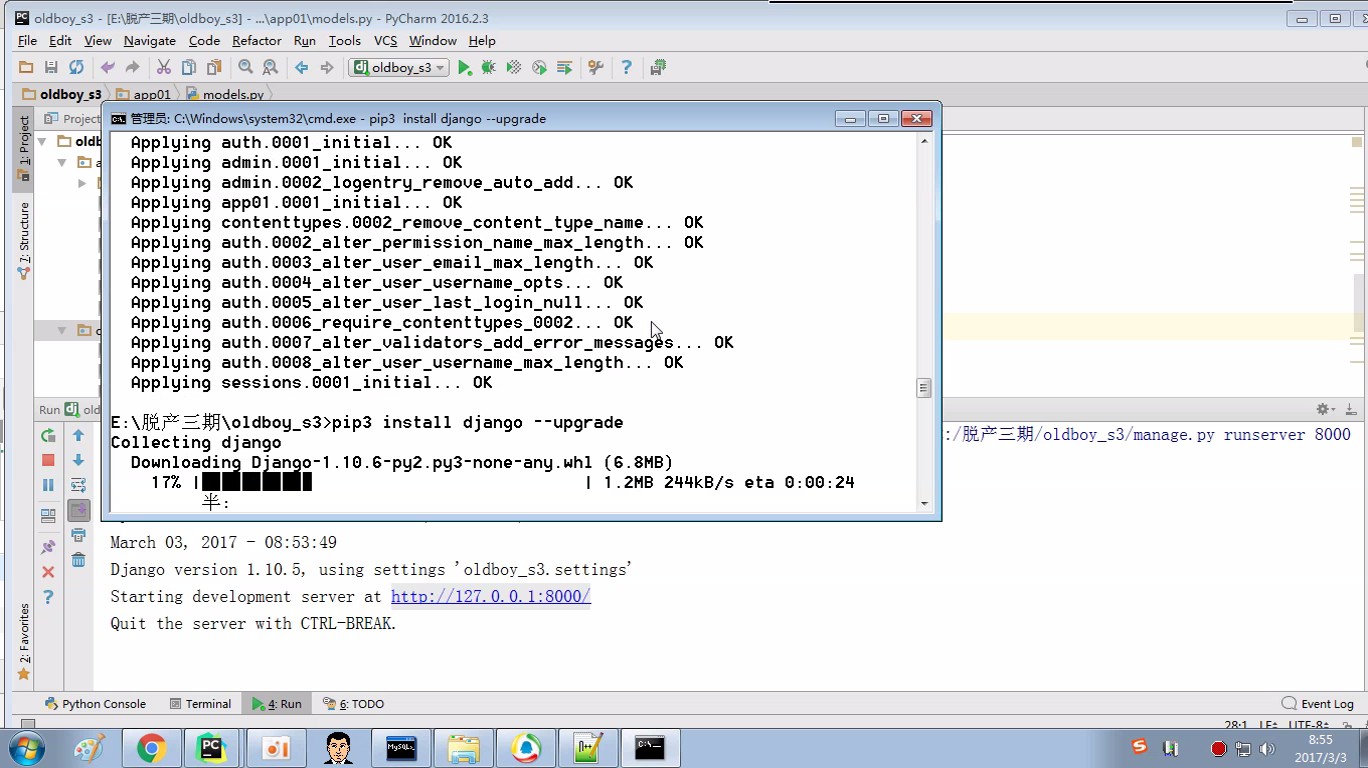This screenshot has height=768, width=1368.
Task: Toggle the 2: Favorites side panel
Action: tap(24, 641)
